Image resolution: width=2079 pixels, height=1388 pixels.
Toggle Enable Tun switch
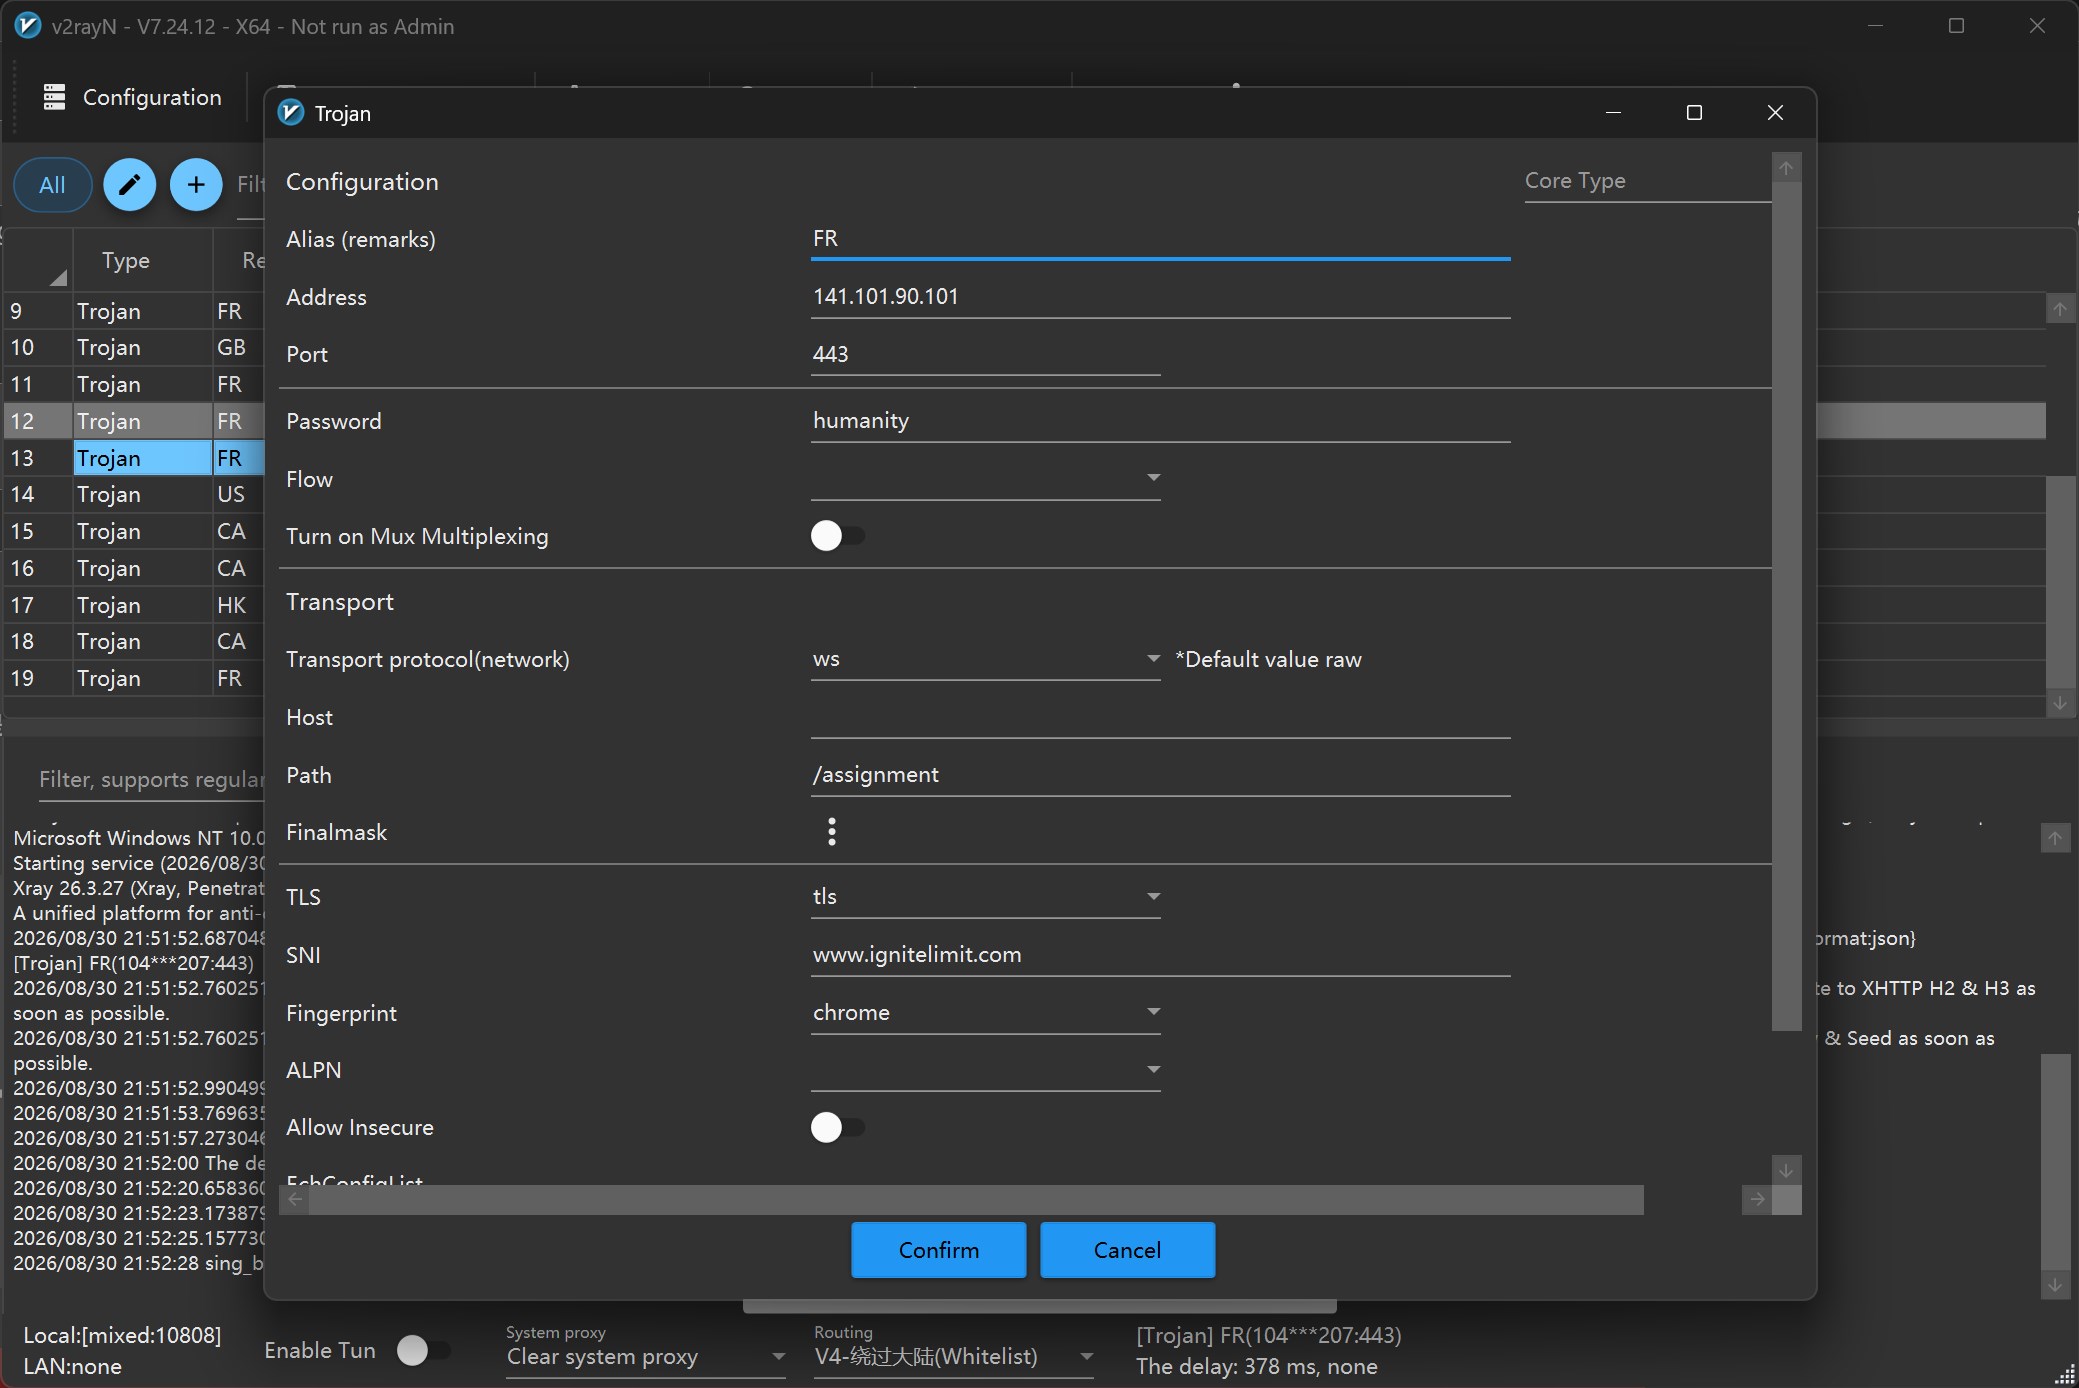tap(423, 1350)
